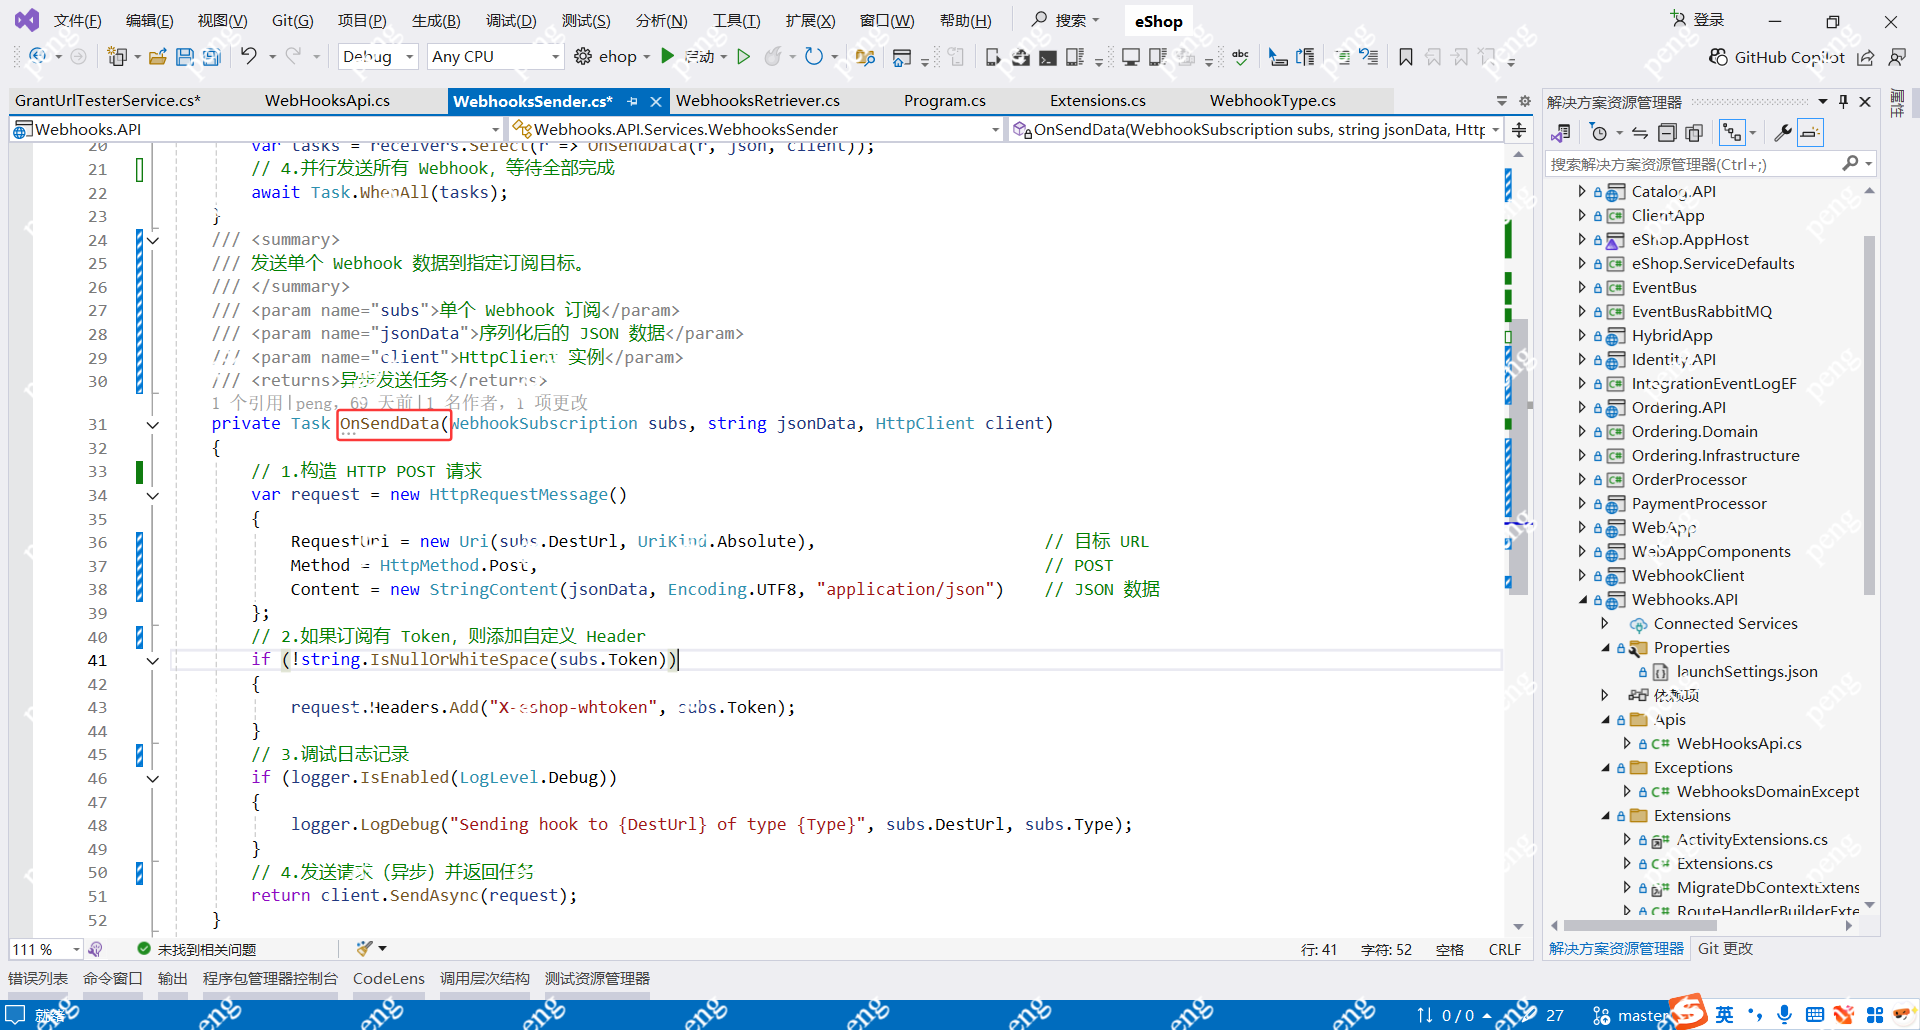1920x1030 pixels.
Task: Expand the WebhookClient project node
Action: pyautogui.click(x=1582, y=575)
